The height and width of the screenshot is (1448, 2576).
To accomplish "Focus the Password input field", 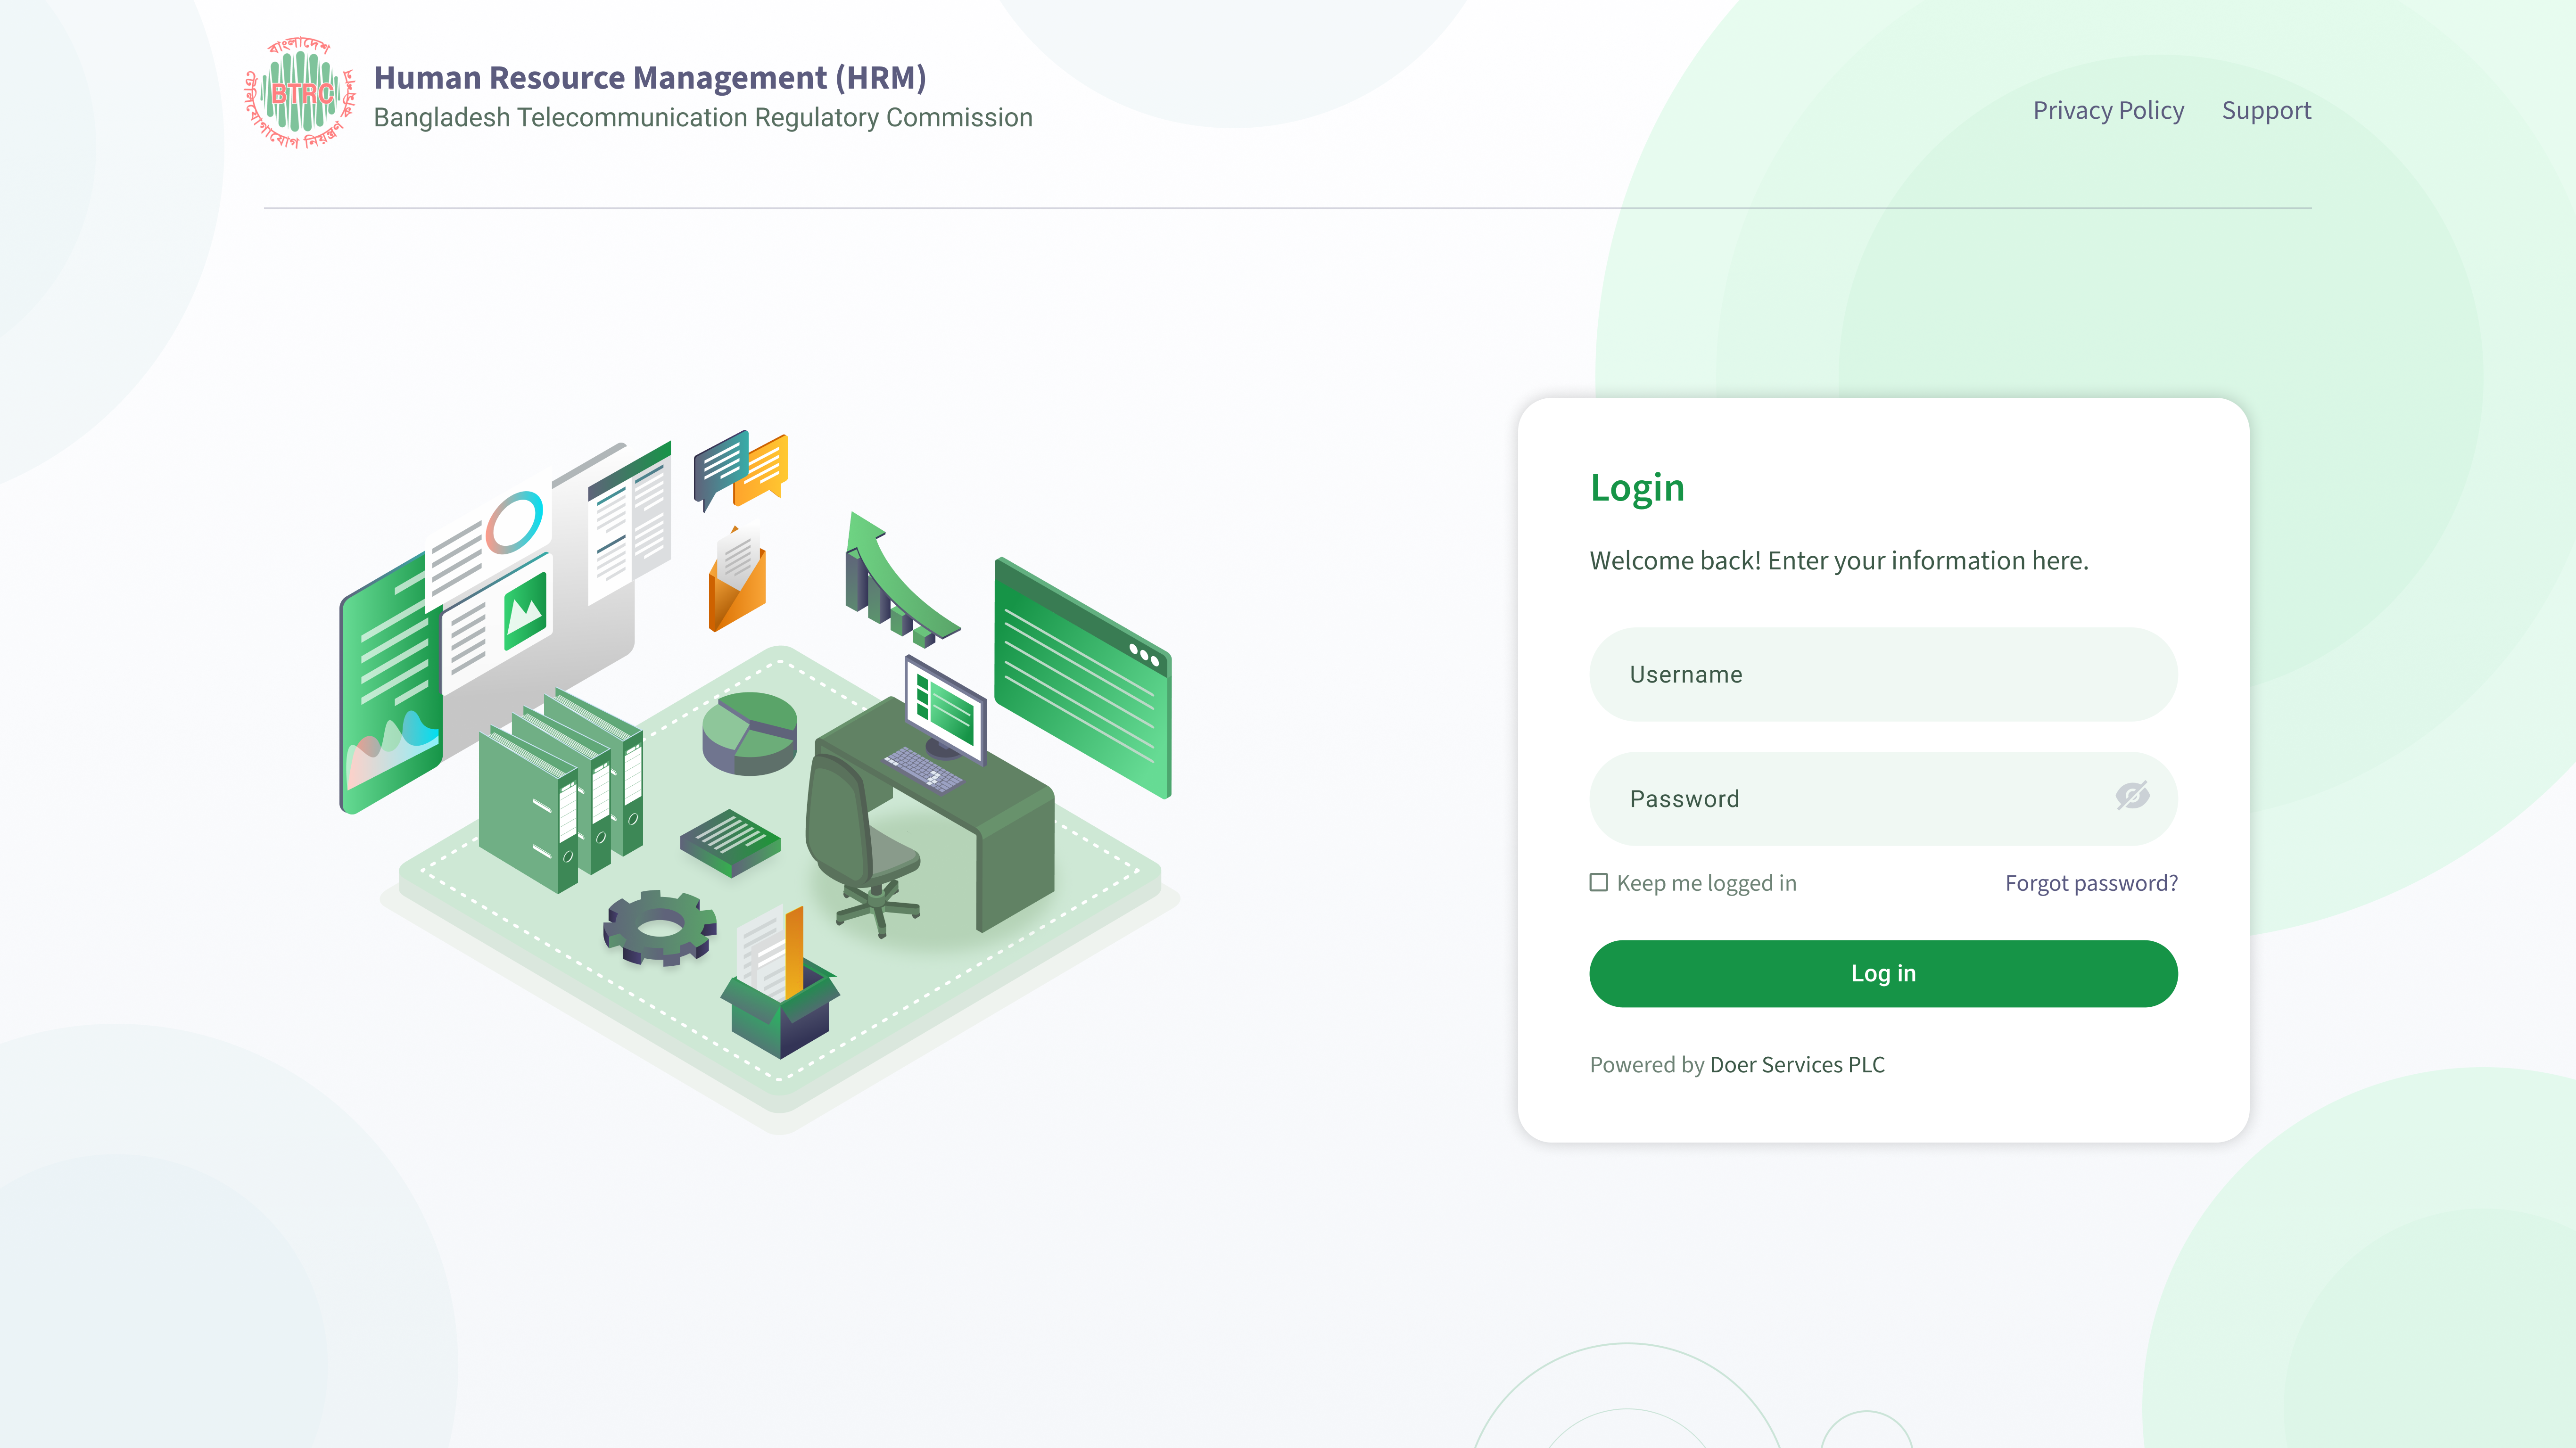I will pos(1850,799).
